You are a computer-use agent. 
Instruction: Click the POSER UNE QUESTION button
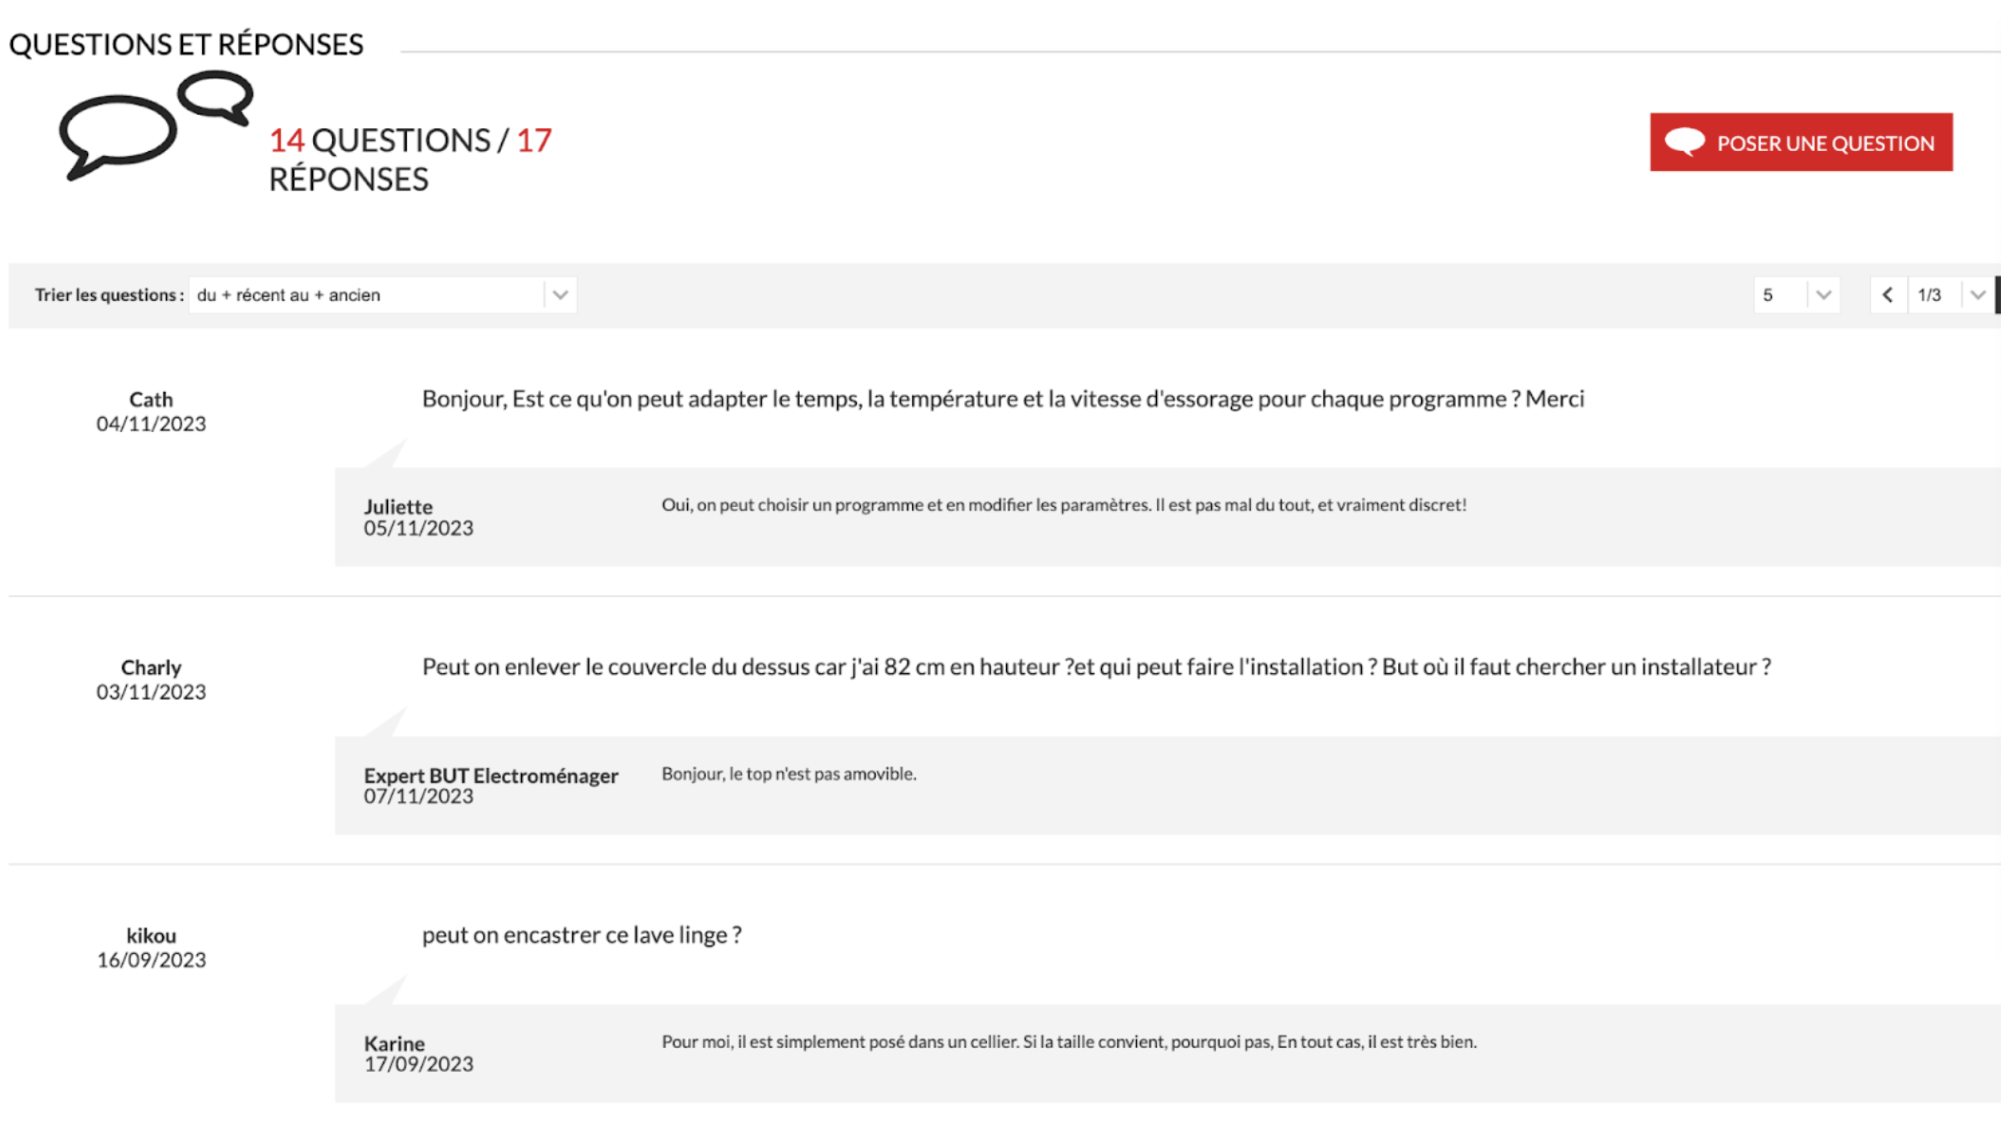pos(1800,142)
